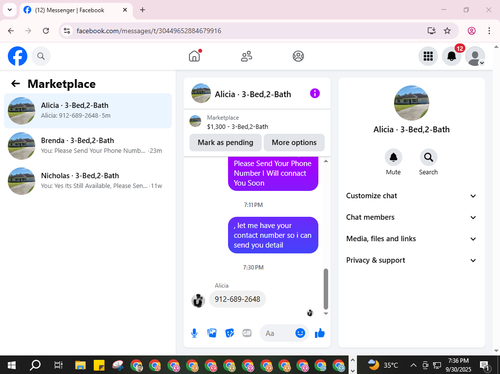This screenshot has height=374, width=500.
Task: Open the Alicia 3-Bed,2-Bath conversation
Action: tap(88, 110)
